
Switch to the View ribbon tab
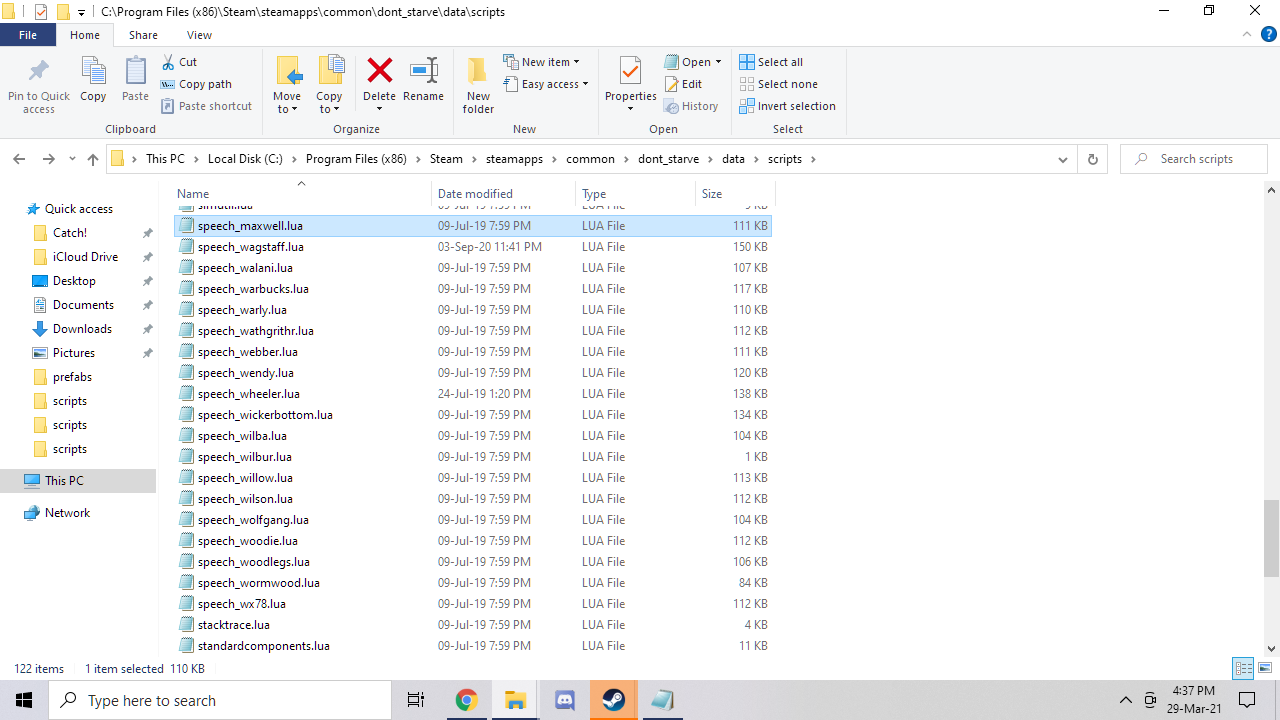pos(199,35)
